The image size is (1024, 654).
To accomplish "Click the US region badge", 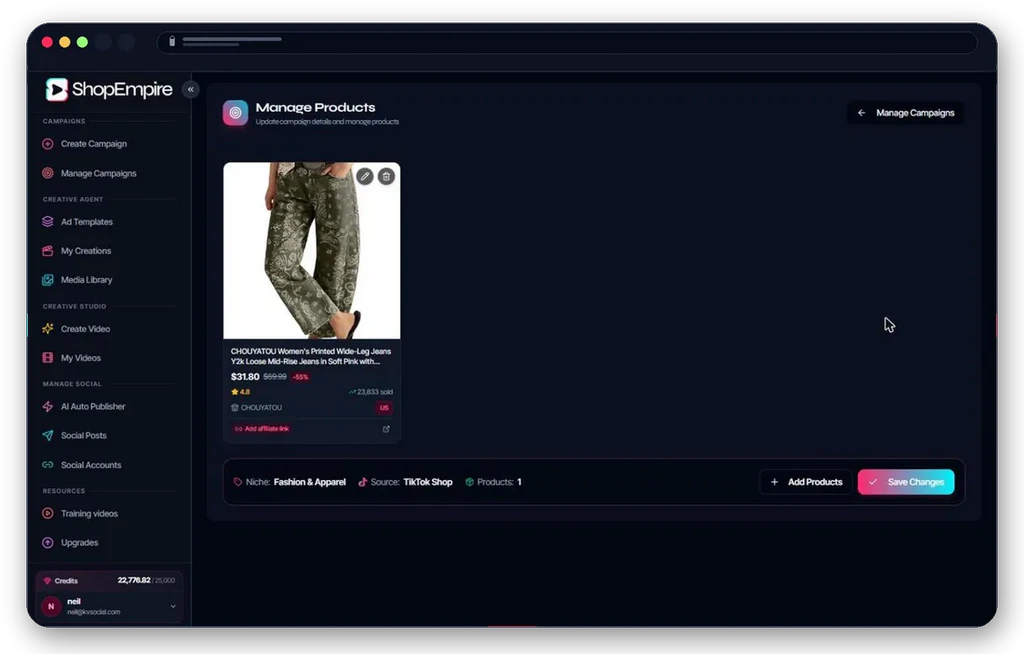I will [x=384, y=408].
